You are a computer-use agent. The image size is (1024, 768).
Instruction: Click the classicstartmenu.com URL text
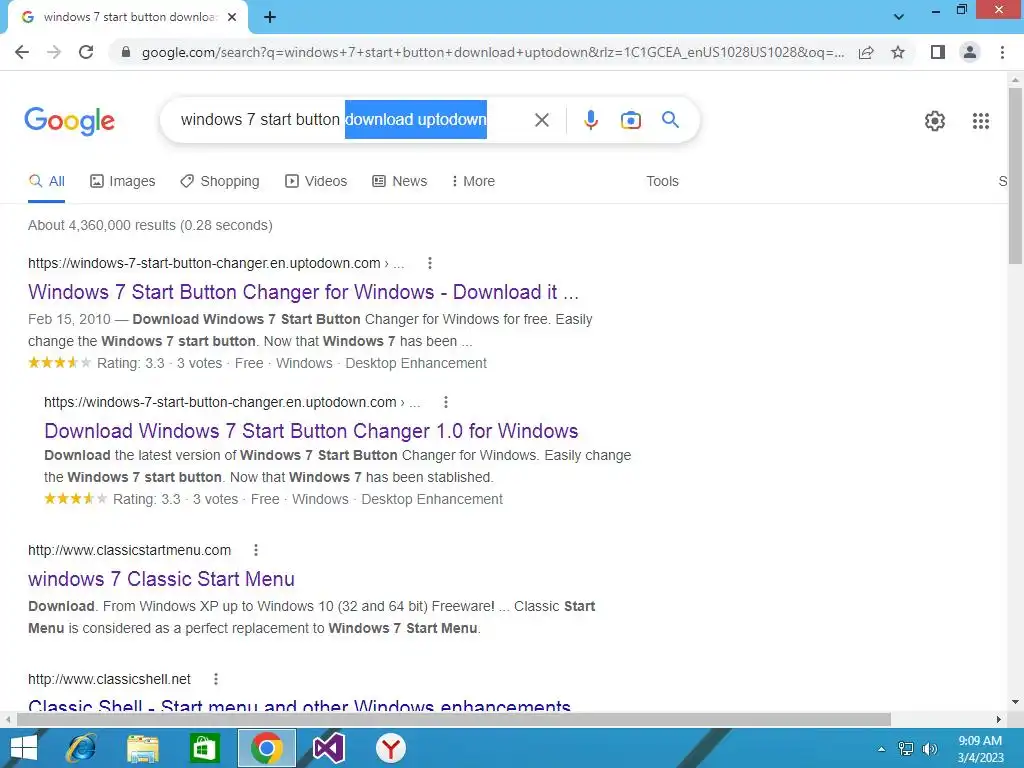129,550
